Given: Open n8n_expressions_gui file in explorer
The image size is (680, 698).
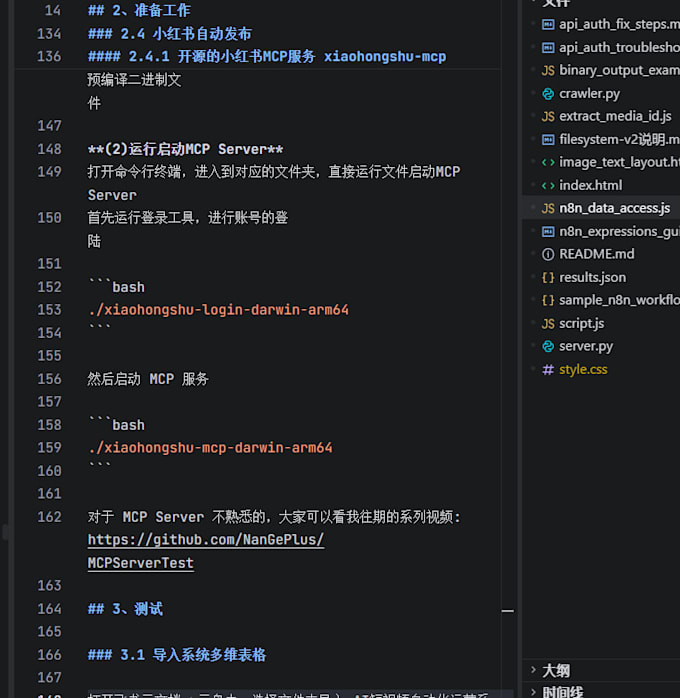Looking at the screenshot, I should click(619, 231).
